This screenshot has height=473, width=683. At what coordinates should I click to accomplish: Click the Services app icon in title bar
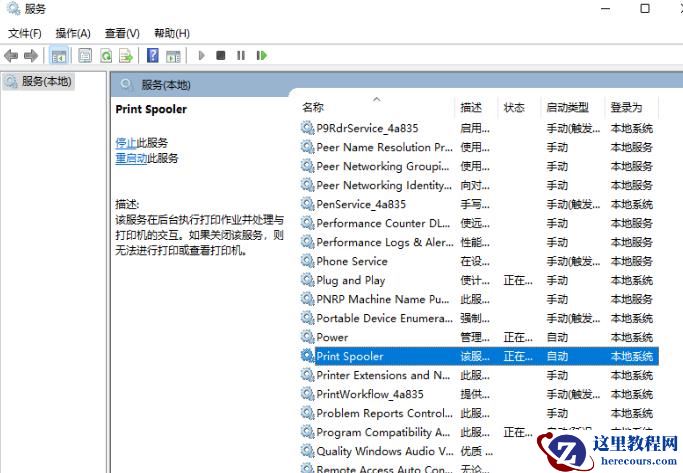point(14,8)
